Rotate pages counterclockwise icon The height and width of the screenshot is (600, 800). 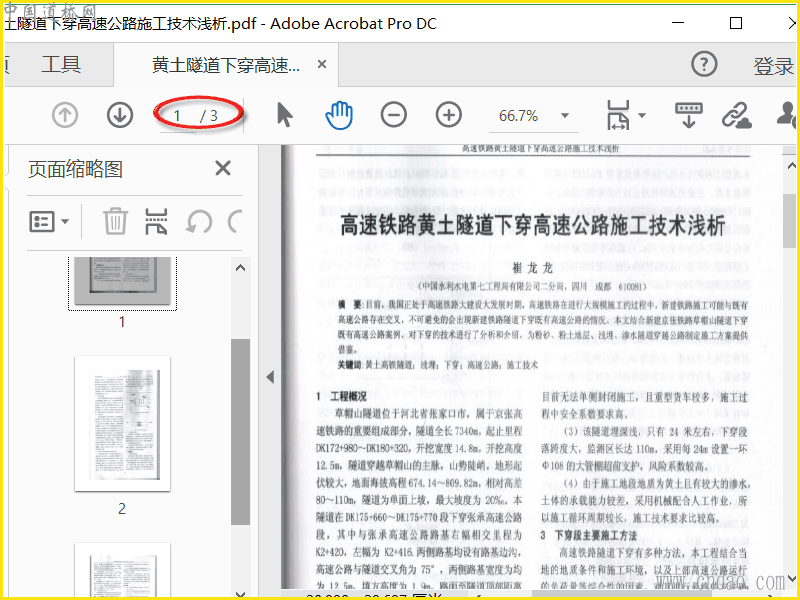[x=199, y=222]
